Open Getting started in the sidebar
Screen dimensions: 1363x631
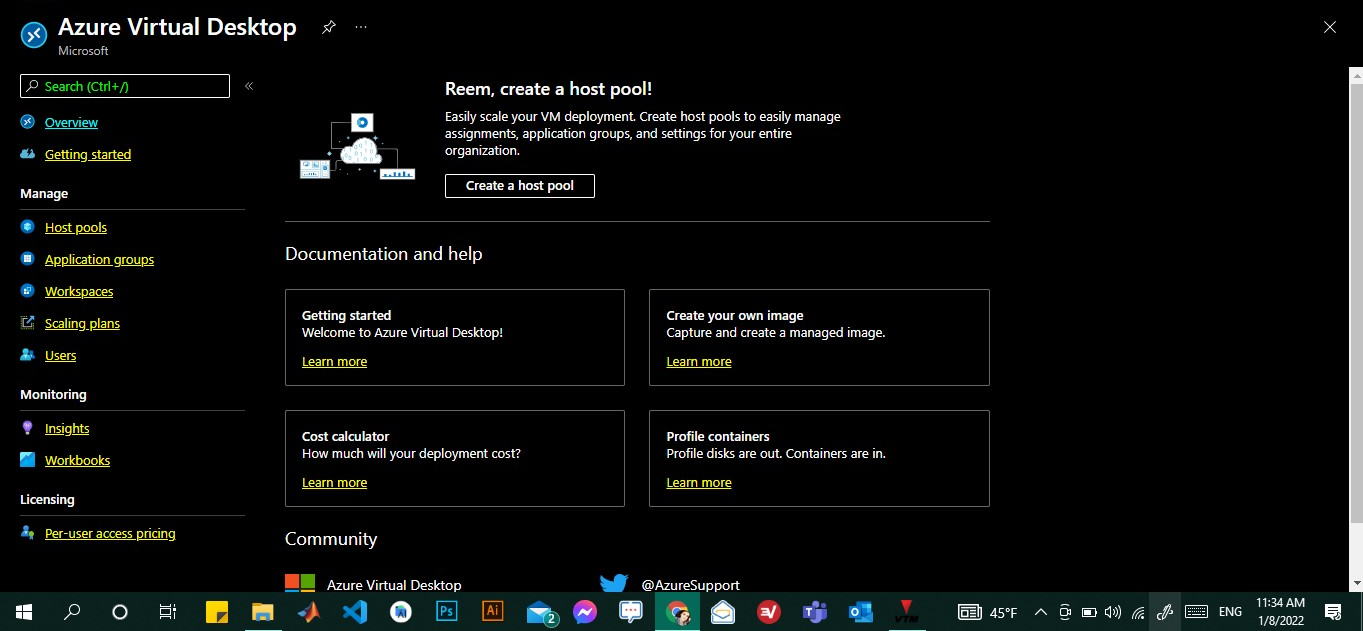click(88, 154)
